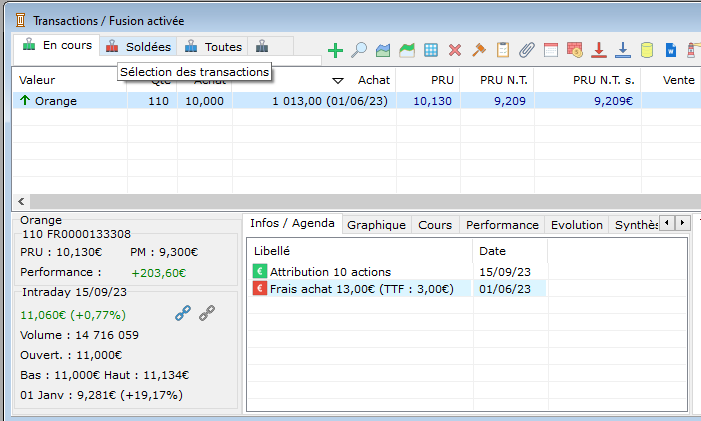The height and width of the screenshot is (421, 701).
Task: Click the Volume : 14 716 059 line
Action: click(x=80, y=335)
